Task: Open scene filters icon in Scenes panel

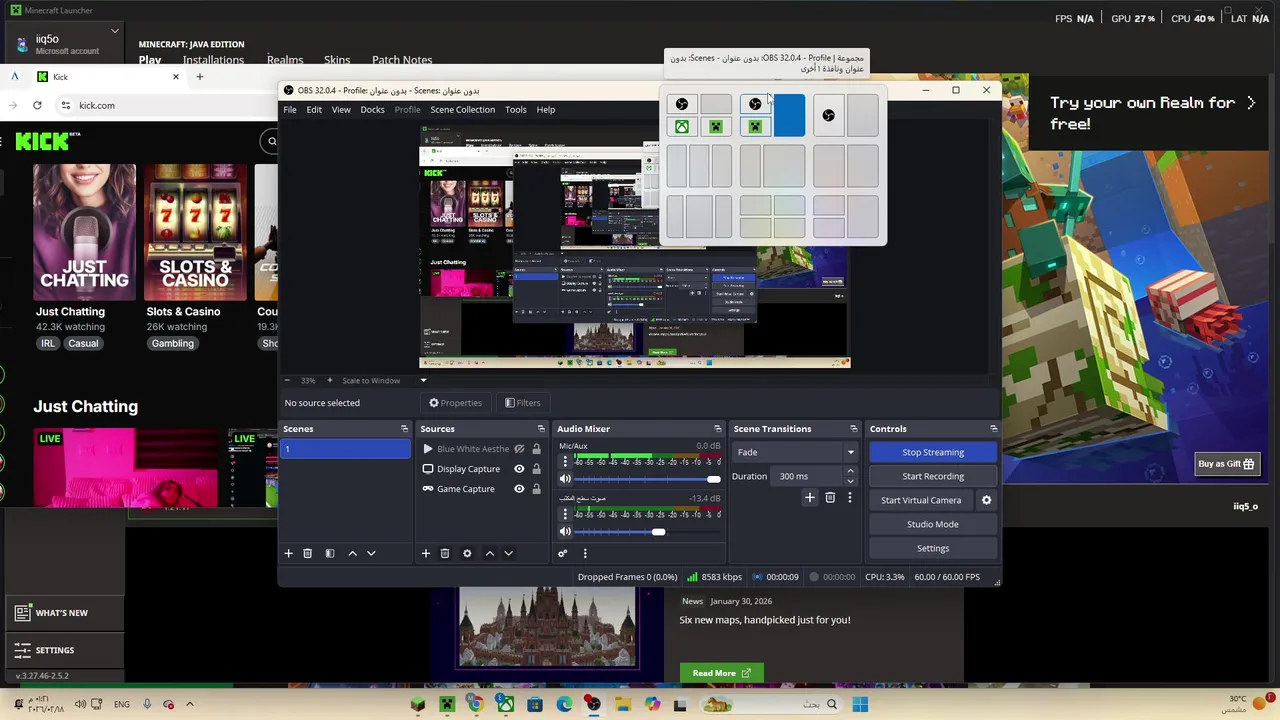Action: (x=329, y=553)
